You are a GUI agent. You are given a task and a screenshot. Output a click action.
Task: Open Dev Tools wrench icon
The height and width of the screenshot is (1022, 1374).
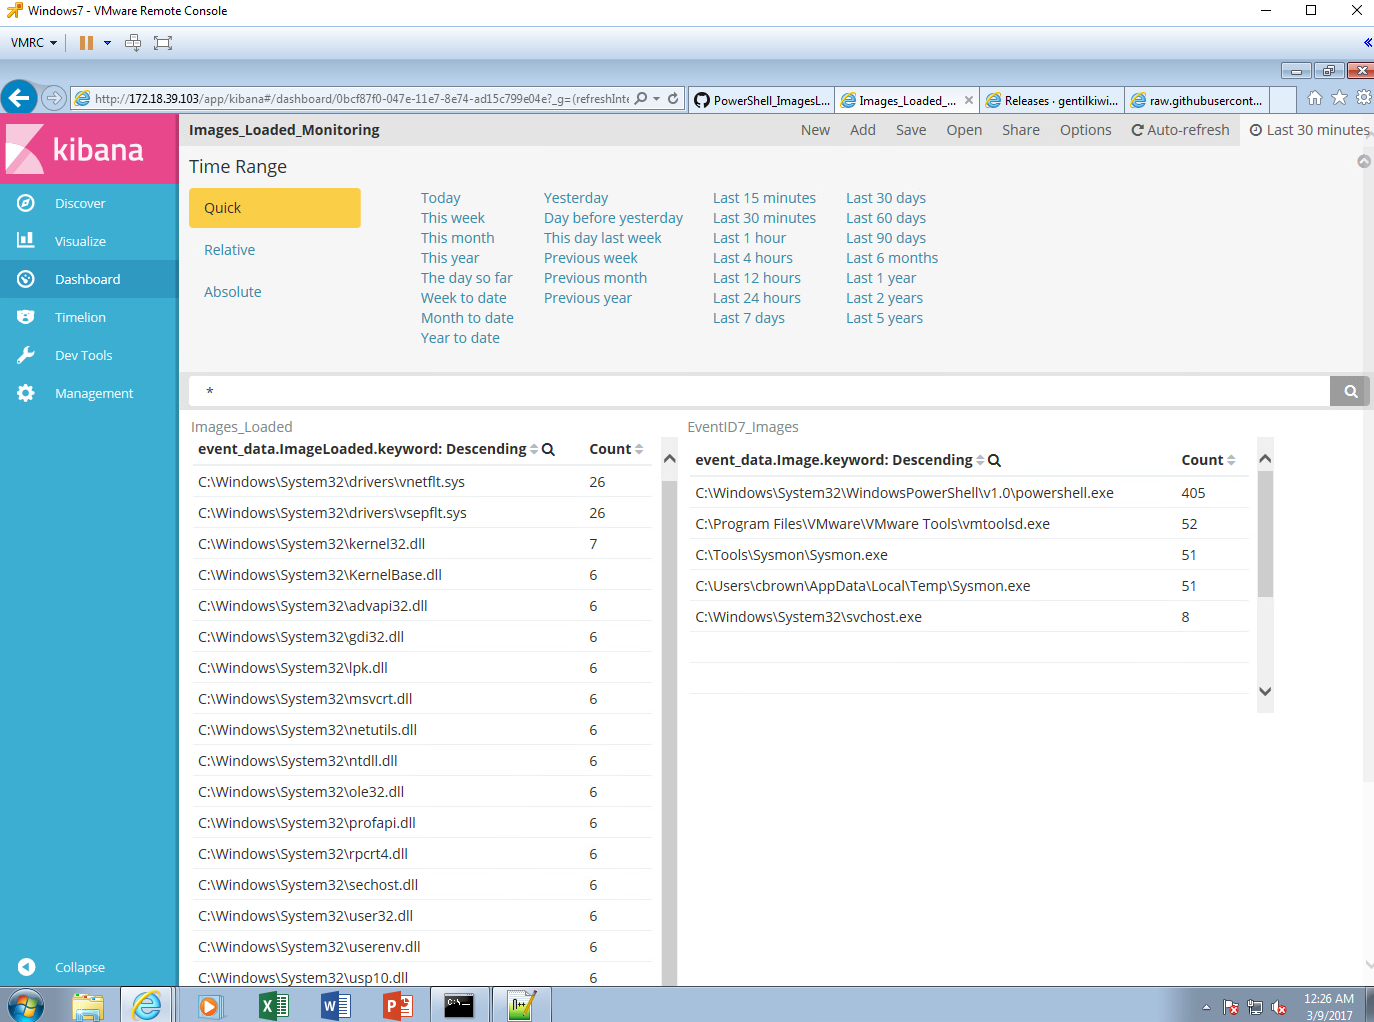(x=26, y=355)
